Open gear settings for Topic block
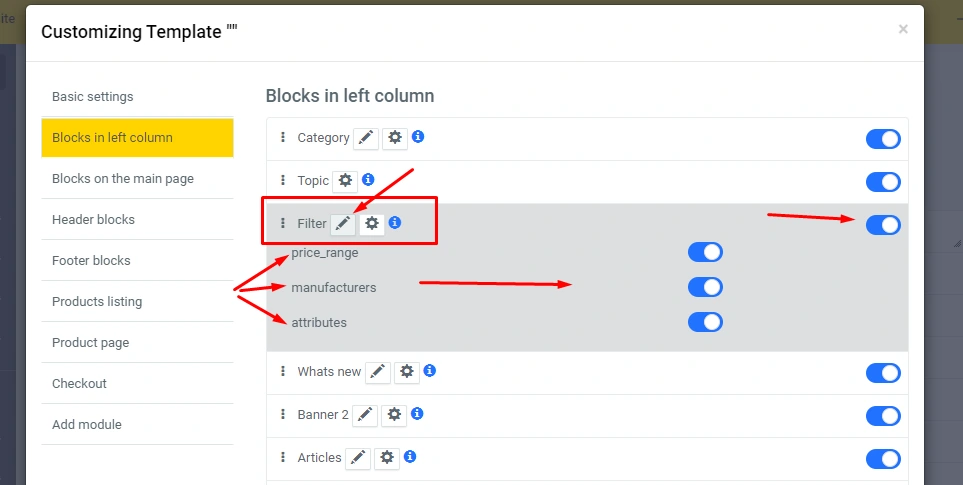Screen dimensions: 963x485 pyautogui.click(x=345, y=181)
